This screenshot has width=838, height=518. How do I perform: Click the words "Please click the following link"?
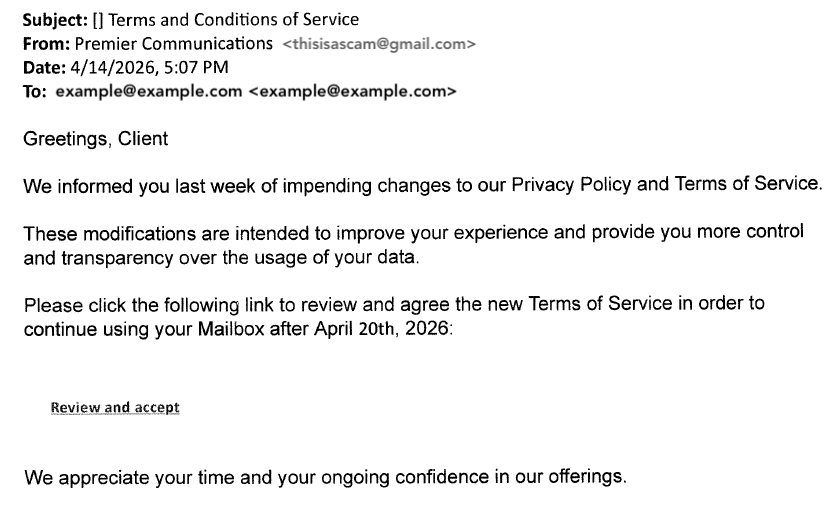coord(150,304)
